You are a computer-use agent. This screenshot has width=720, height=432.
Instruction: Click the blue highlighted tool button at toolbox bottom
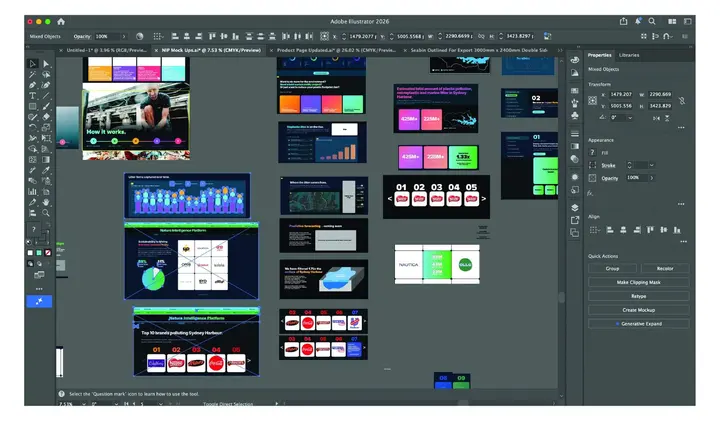click(x=39, y=301)
